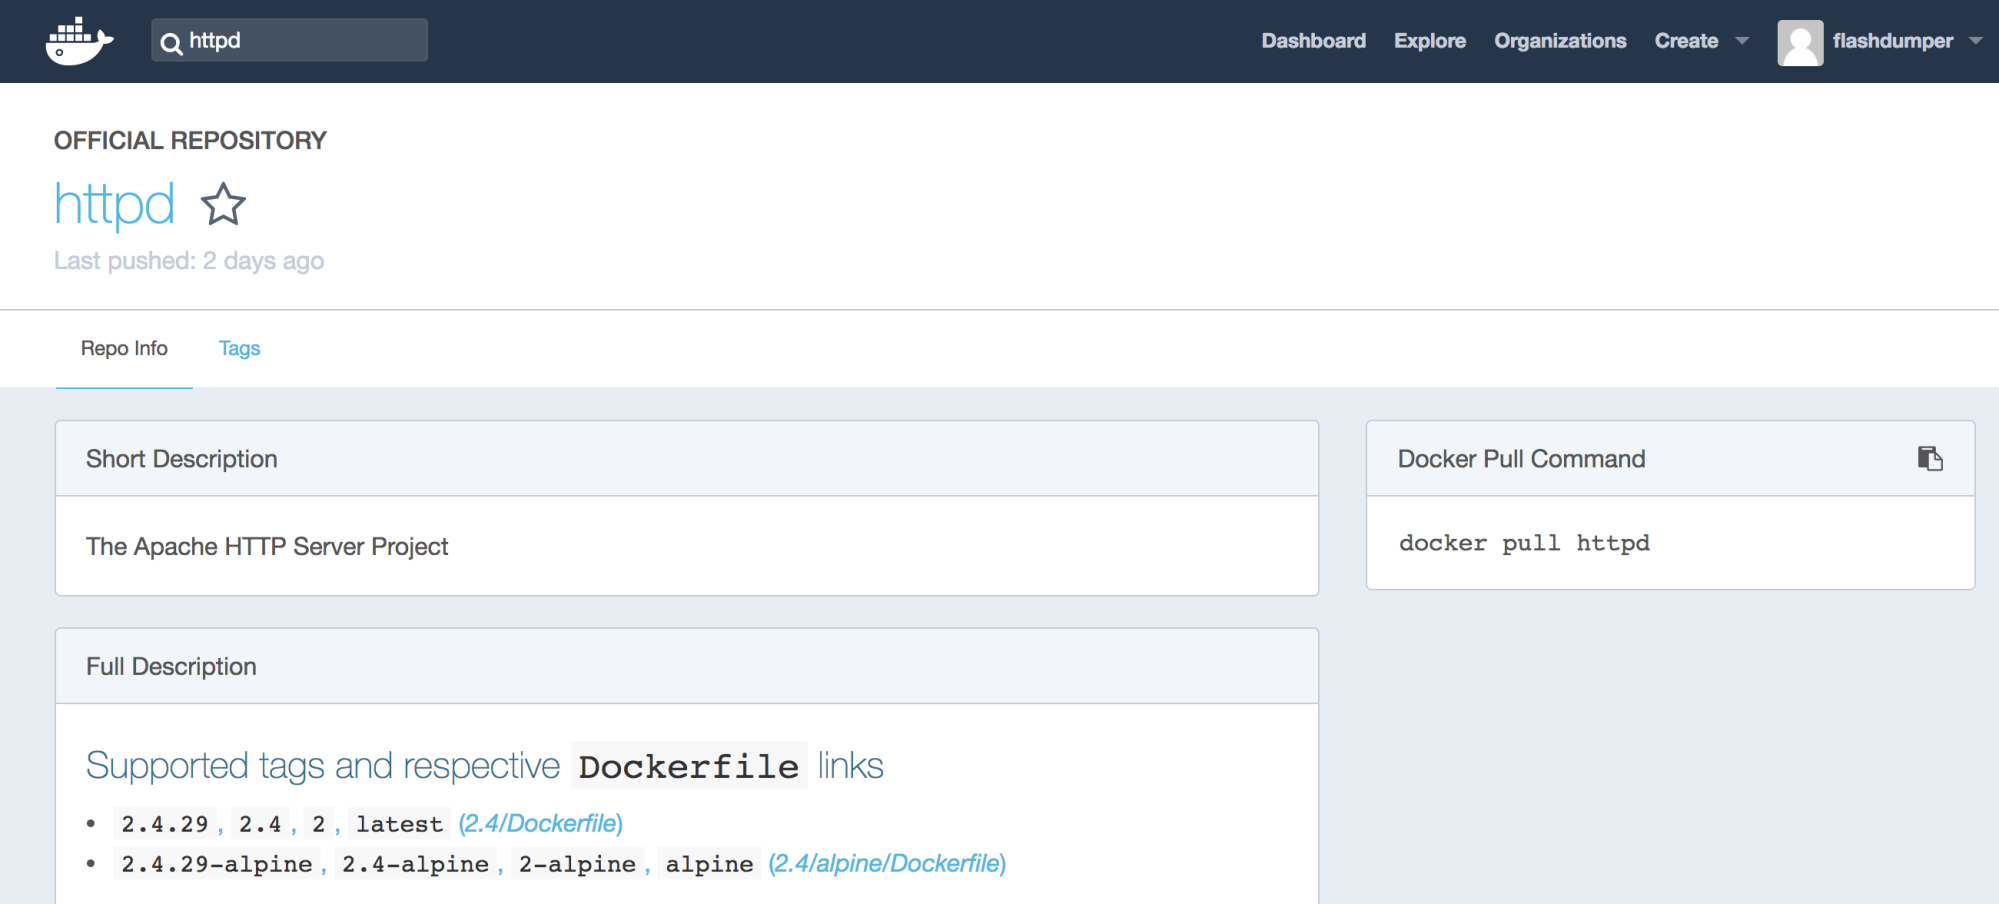The image size is (1999, 904).
Task: Click the user avatar image
Action: pos(1799,43)
